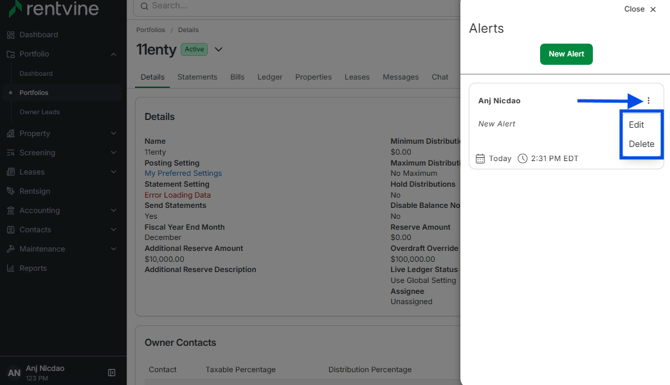Click the Leases document icon
The height and width of the screenshot is (385, 670).
(x=11, y=172)
